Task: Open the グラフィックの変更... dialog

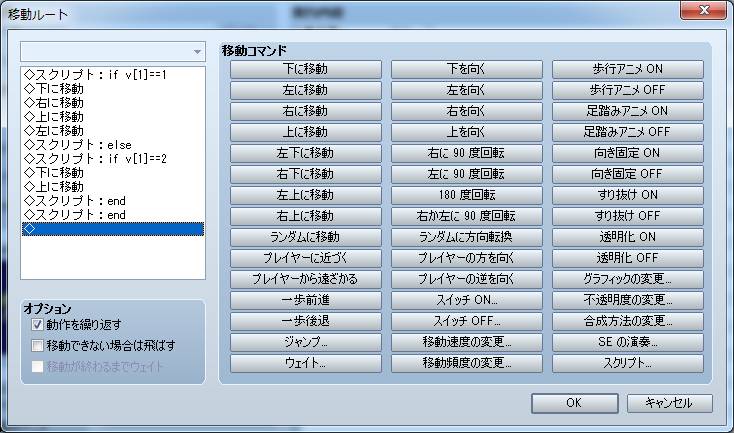Action: coord(628,279)
